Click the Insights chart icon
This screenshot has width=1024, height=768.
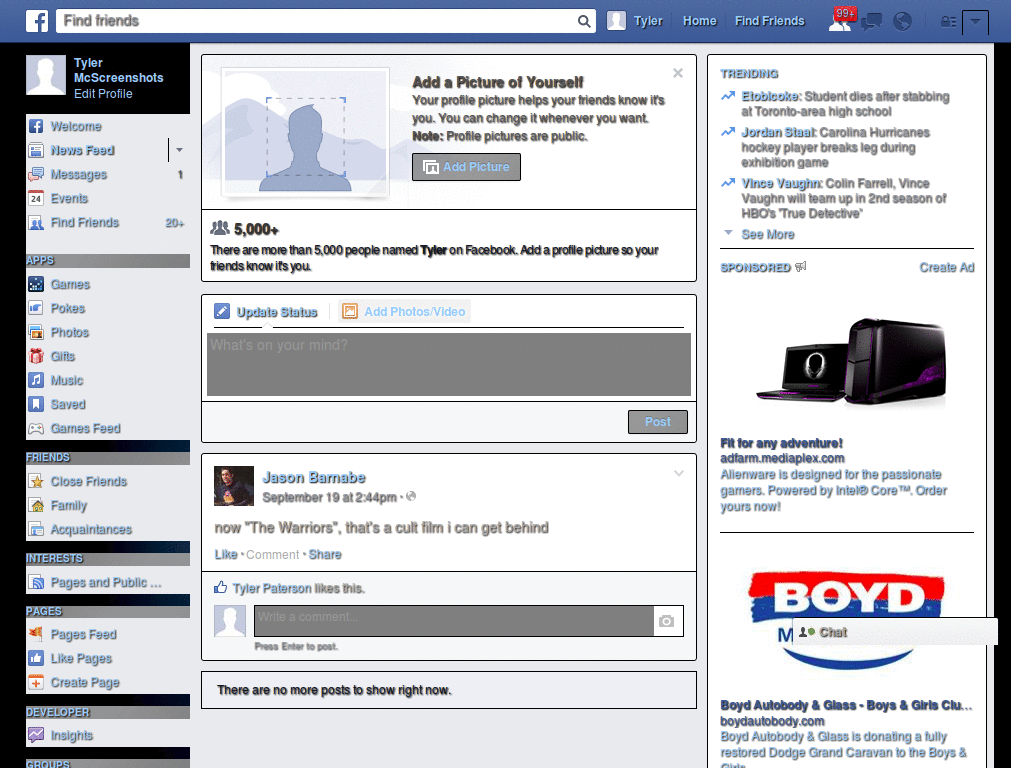pyautogui.click(x=36, y=735)
